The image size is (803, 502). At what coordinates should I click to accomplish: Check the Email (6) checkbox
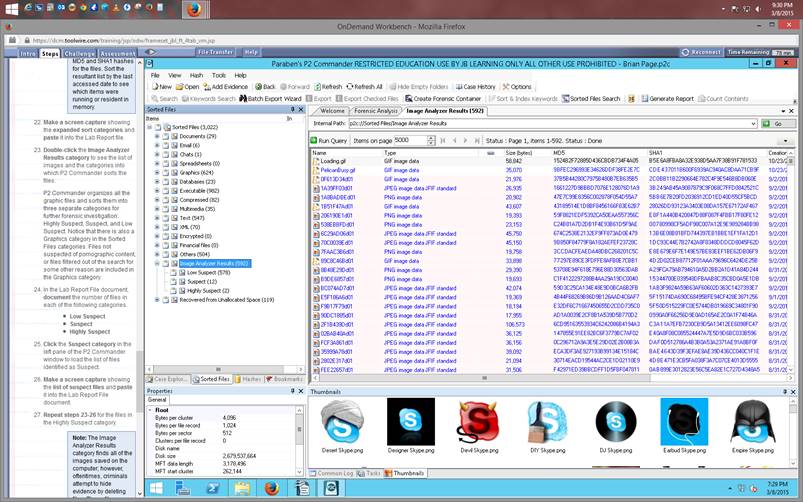[165, 145]
